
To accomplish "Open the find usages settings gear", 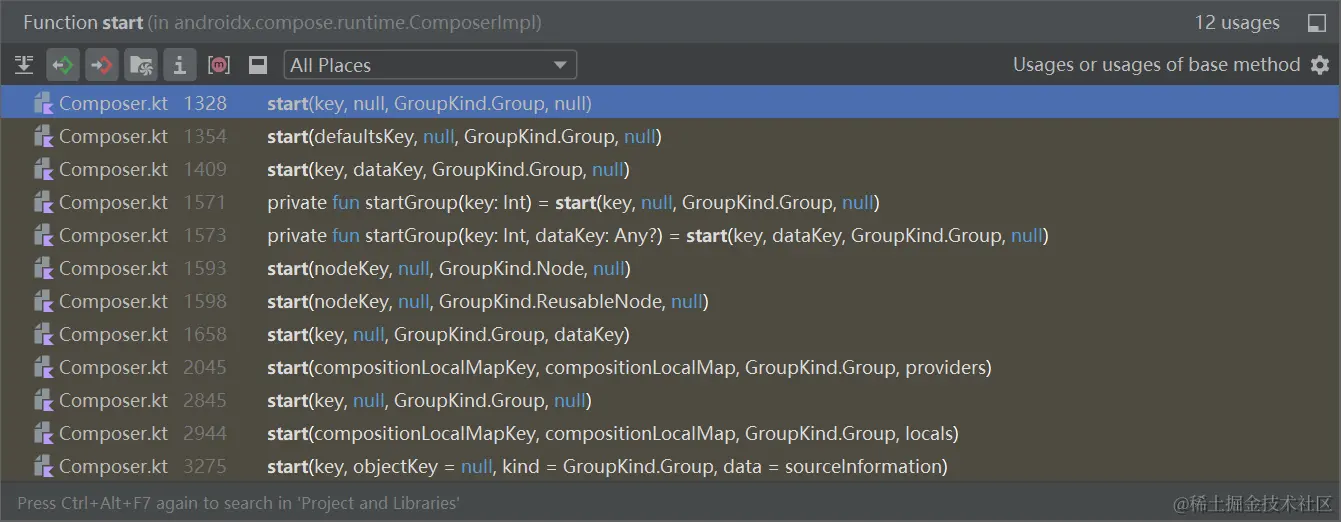I will [x=1320, y=65].
